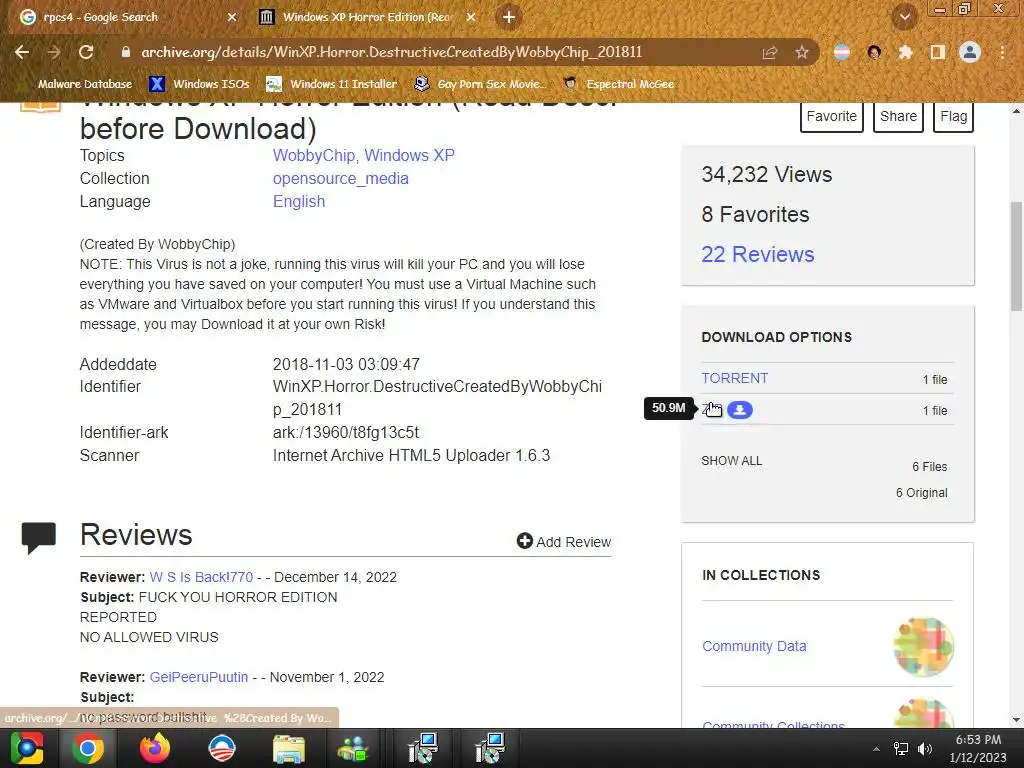Select the 34,232 Views text

767,174
